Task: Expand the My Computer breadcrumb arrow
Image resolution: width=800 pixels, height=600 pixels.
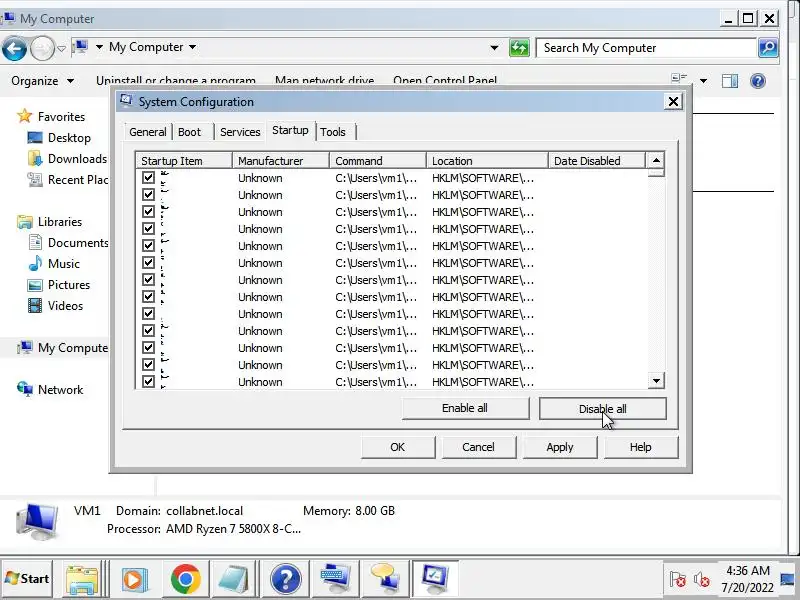Action: [192, 47]
